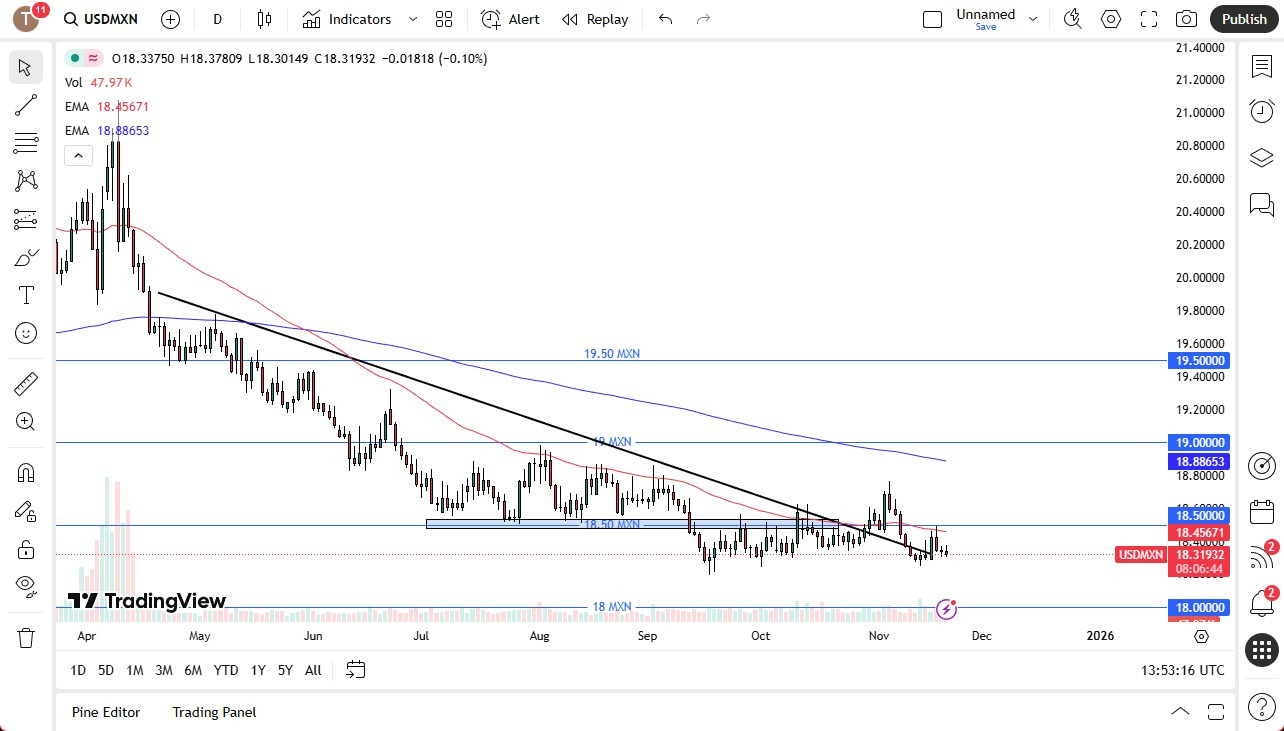
Task: Expand the layout save dropdown next to Unnamed
Action: click(1033, 19)
